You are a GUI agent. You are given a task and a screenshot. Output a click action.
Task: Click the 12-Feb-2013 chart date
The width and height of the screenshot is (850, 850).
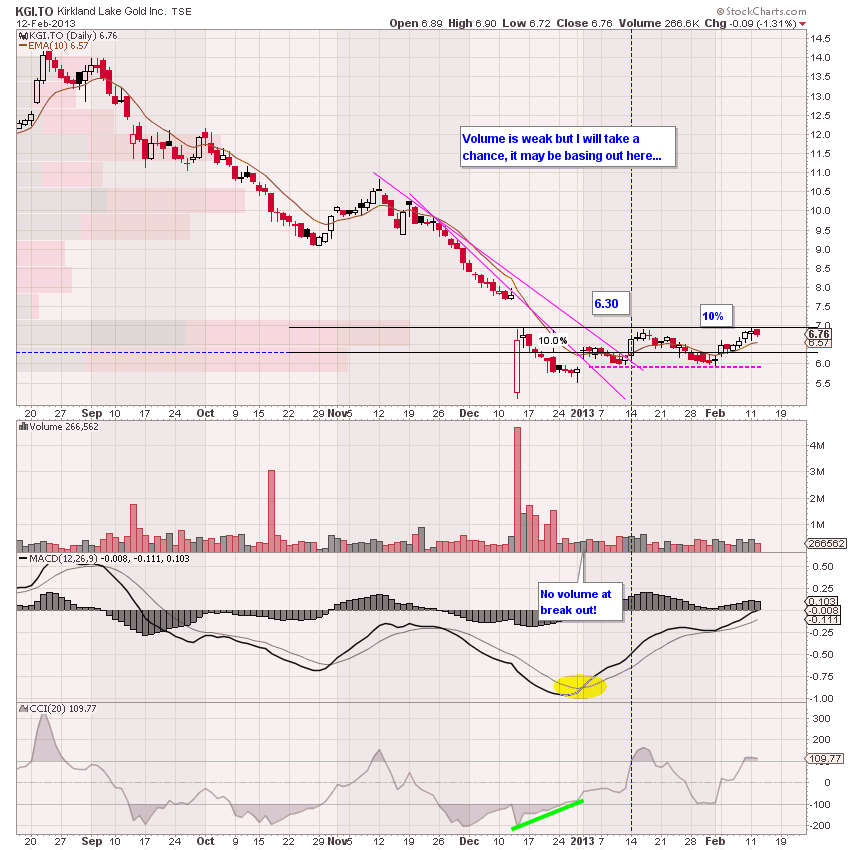(x=46, y=23)
